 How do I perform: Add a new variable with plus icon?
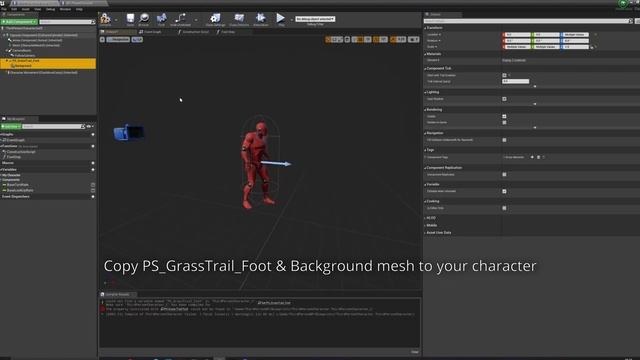point(93,169)
